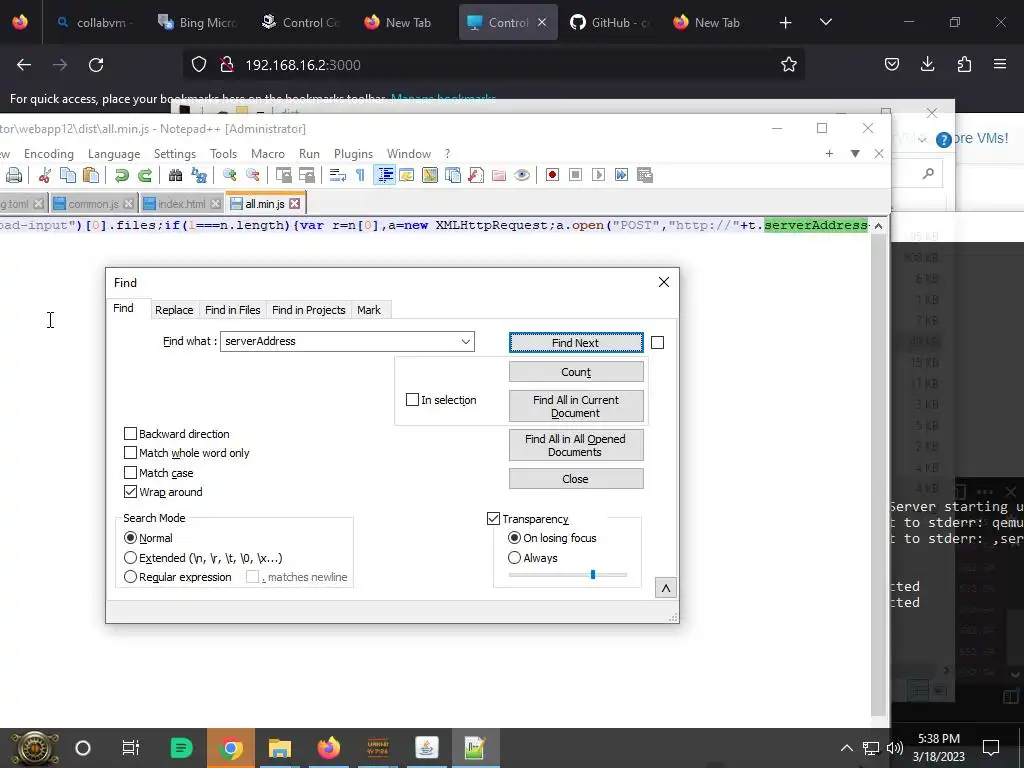Click the macro Playback icon
The height and width of the screenshot is (768, 1024).
tap(598, 175)
